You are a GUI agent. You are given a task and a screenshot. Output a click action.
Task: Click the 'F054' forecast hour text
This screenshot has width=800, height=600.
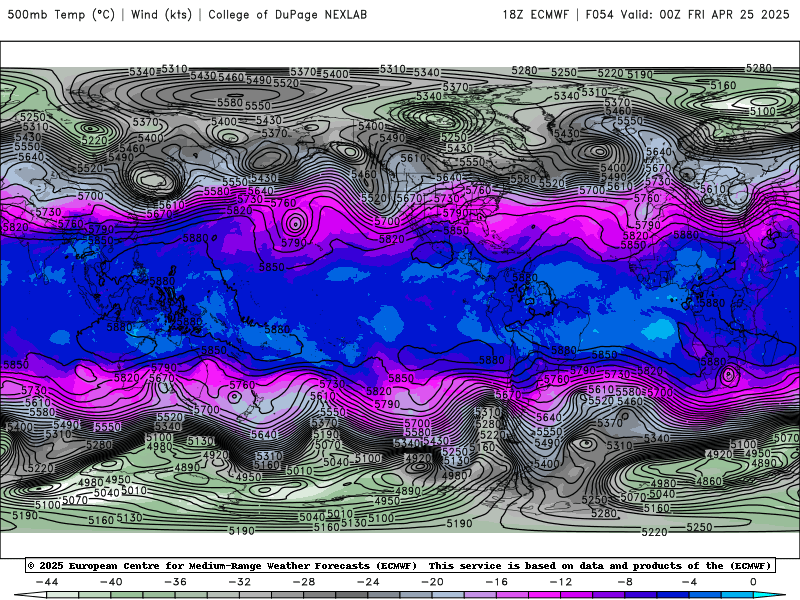tap(599, 14)
